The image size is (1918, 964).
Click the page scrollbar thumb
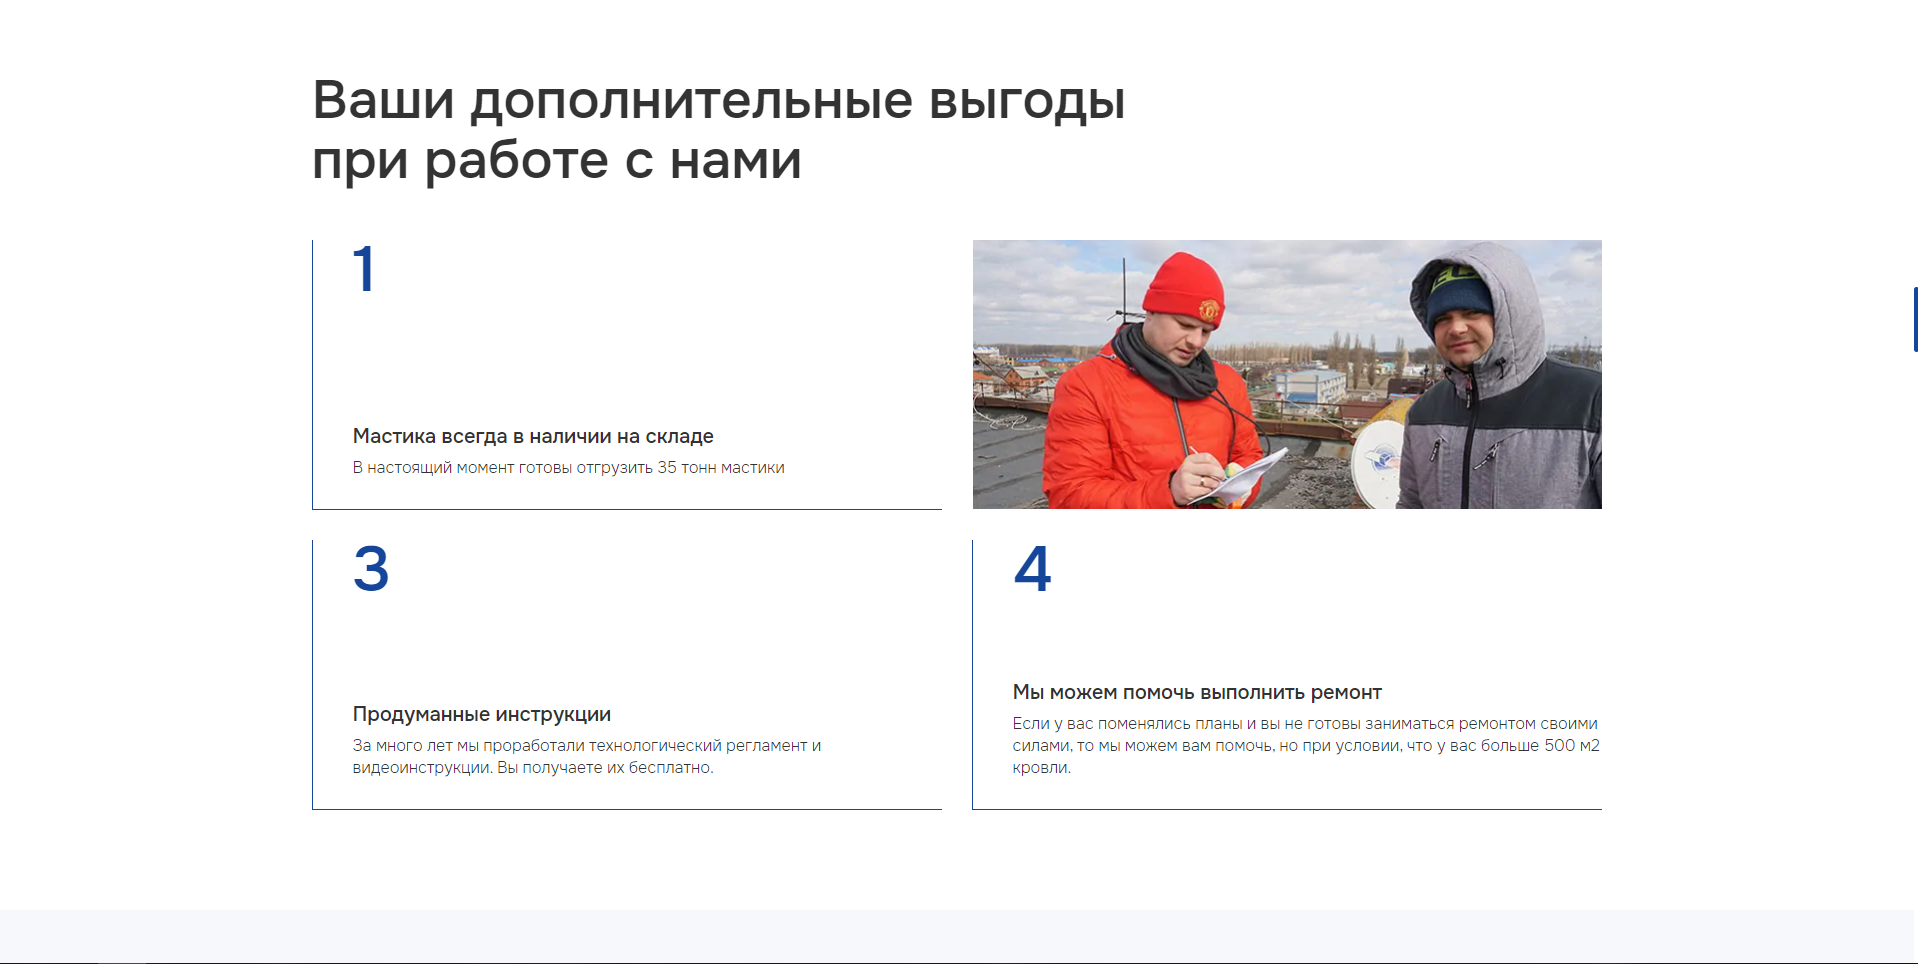1915,319
